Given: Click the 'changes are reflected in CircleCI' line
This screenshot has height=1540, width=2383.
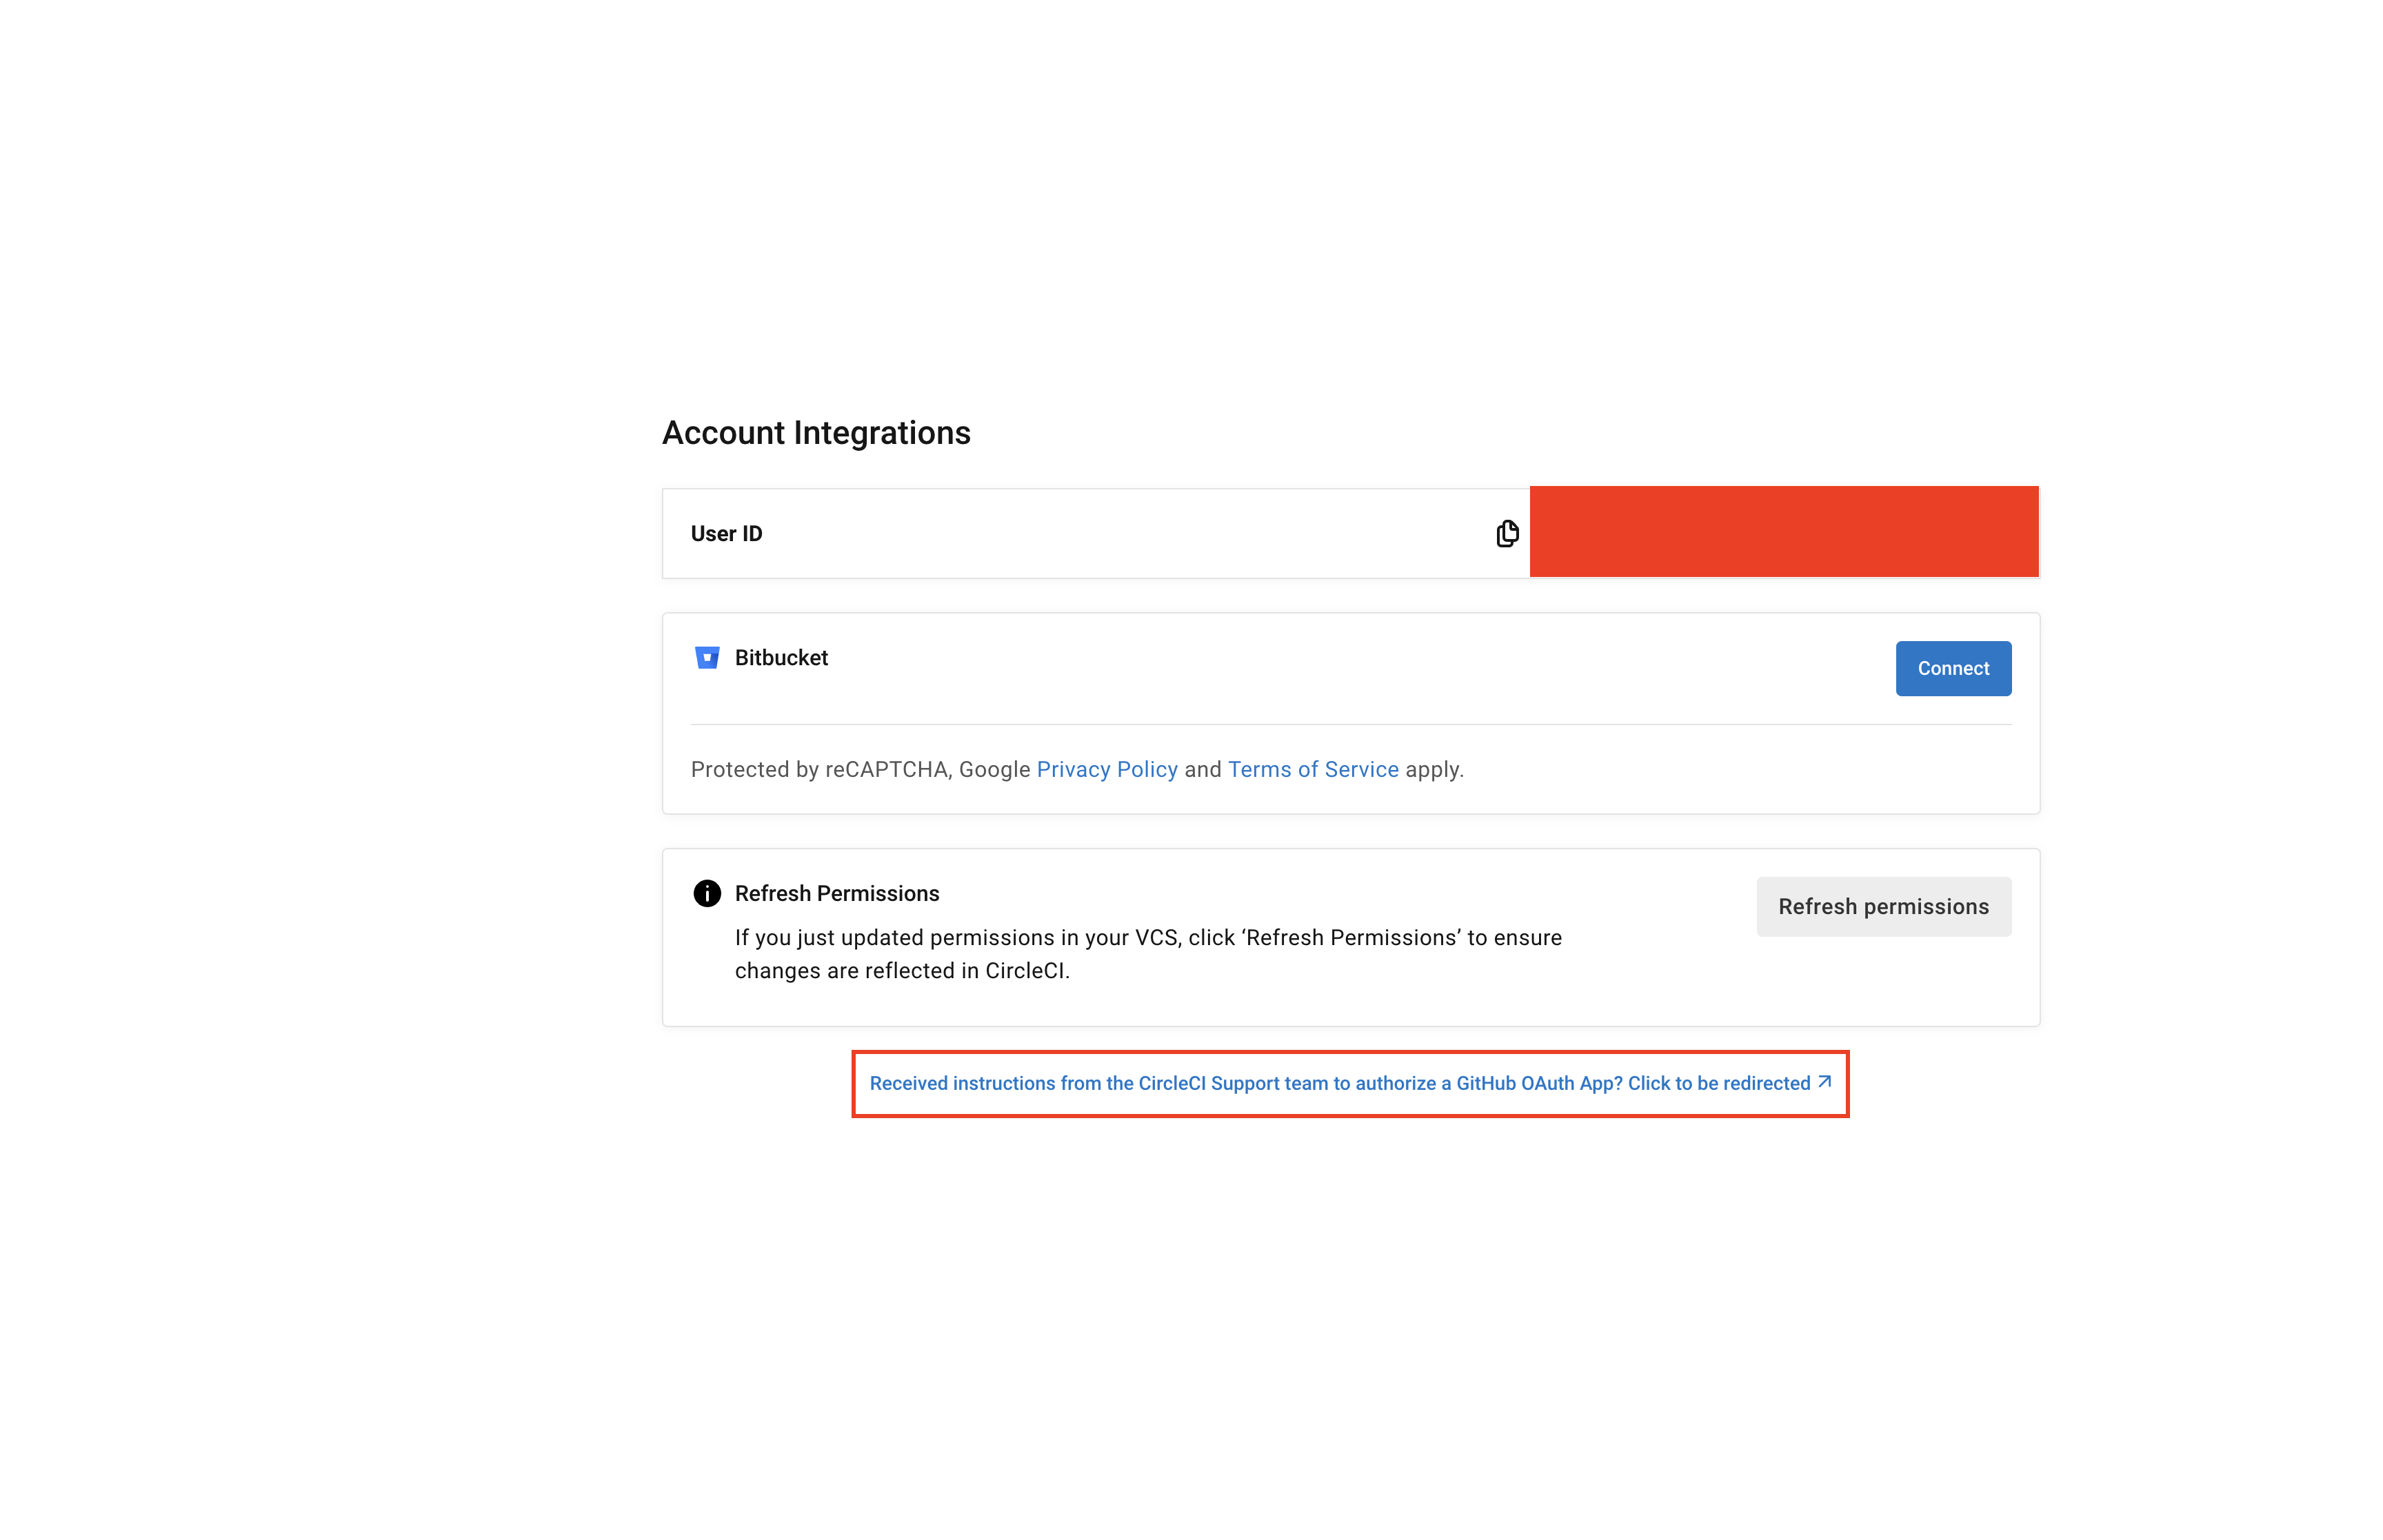Looking at the screenshot, I should click(901, 970).
